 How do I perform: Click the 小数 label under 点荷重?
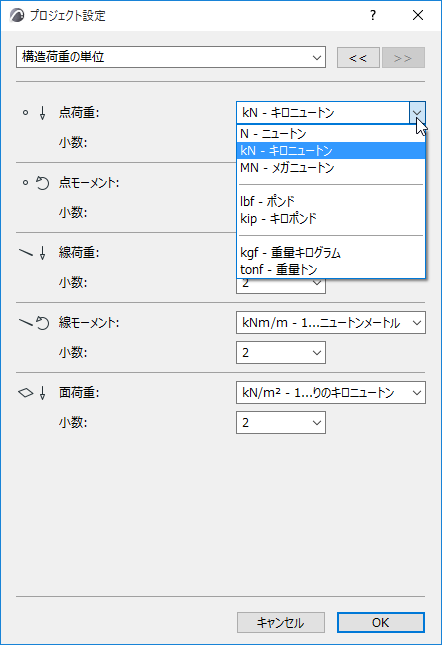(73, 143)
